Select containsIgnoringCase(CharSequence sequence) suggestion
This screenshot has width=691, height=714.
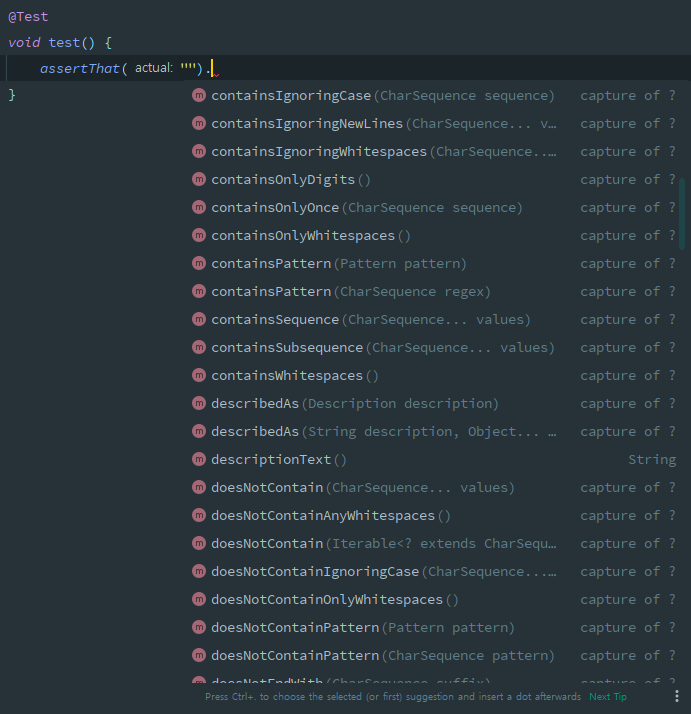(433, 96)
